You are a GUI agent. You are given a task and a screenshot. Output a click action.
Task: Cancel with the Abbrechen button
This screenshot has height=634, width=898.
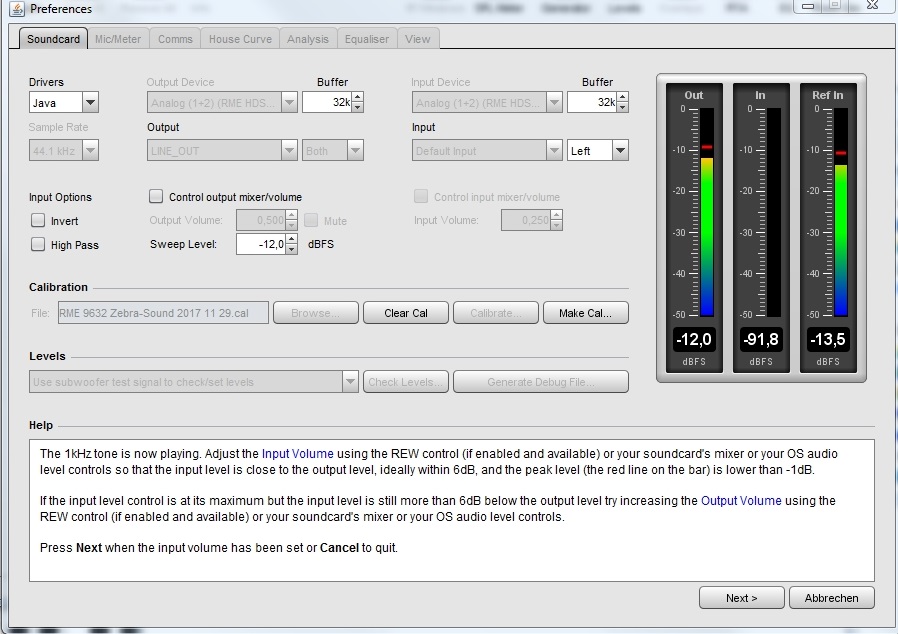coord(832,598)
